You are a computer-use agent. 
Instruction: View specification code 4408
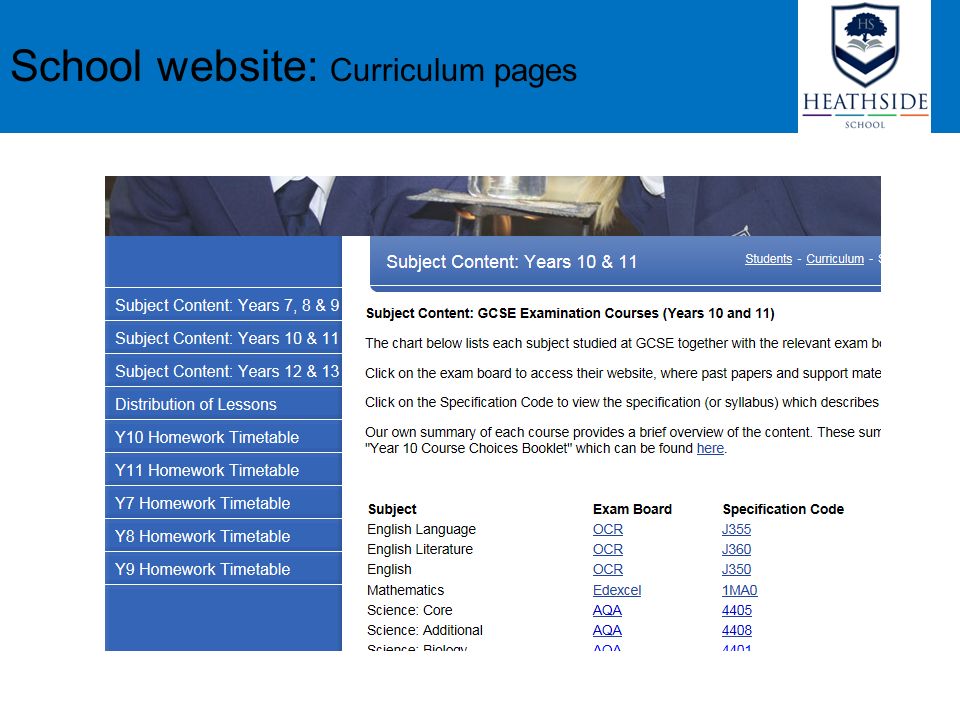point(737,631)
